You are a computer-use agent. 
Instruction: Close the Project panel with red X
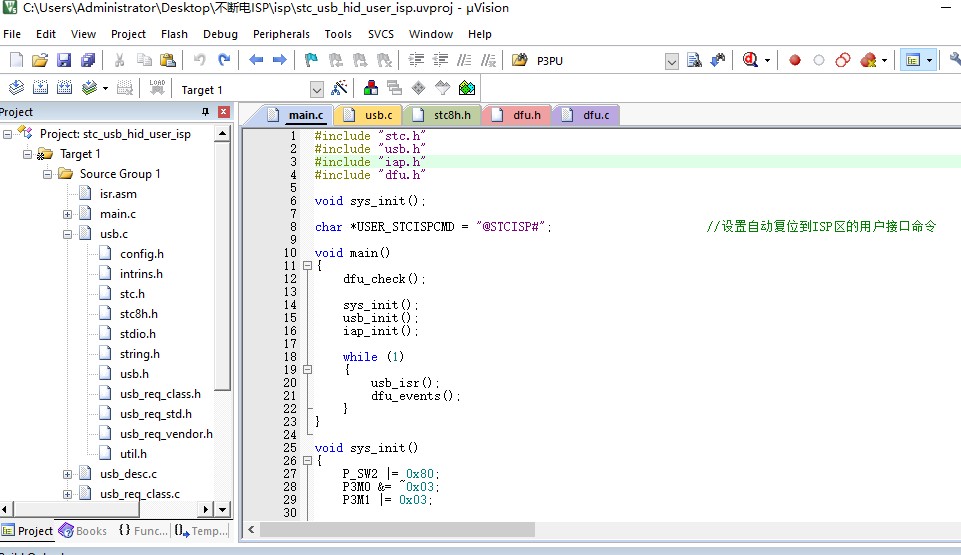[x=224, y=111]
